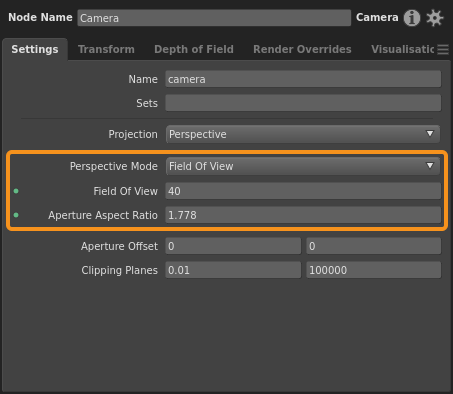Open the tab list hamburger menu
Image resolution: width=453 pixels, height=394 pixels.
[x=443, y=49]
